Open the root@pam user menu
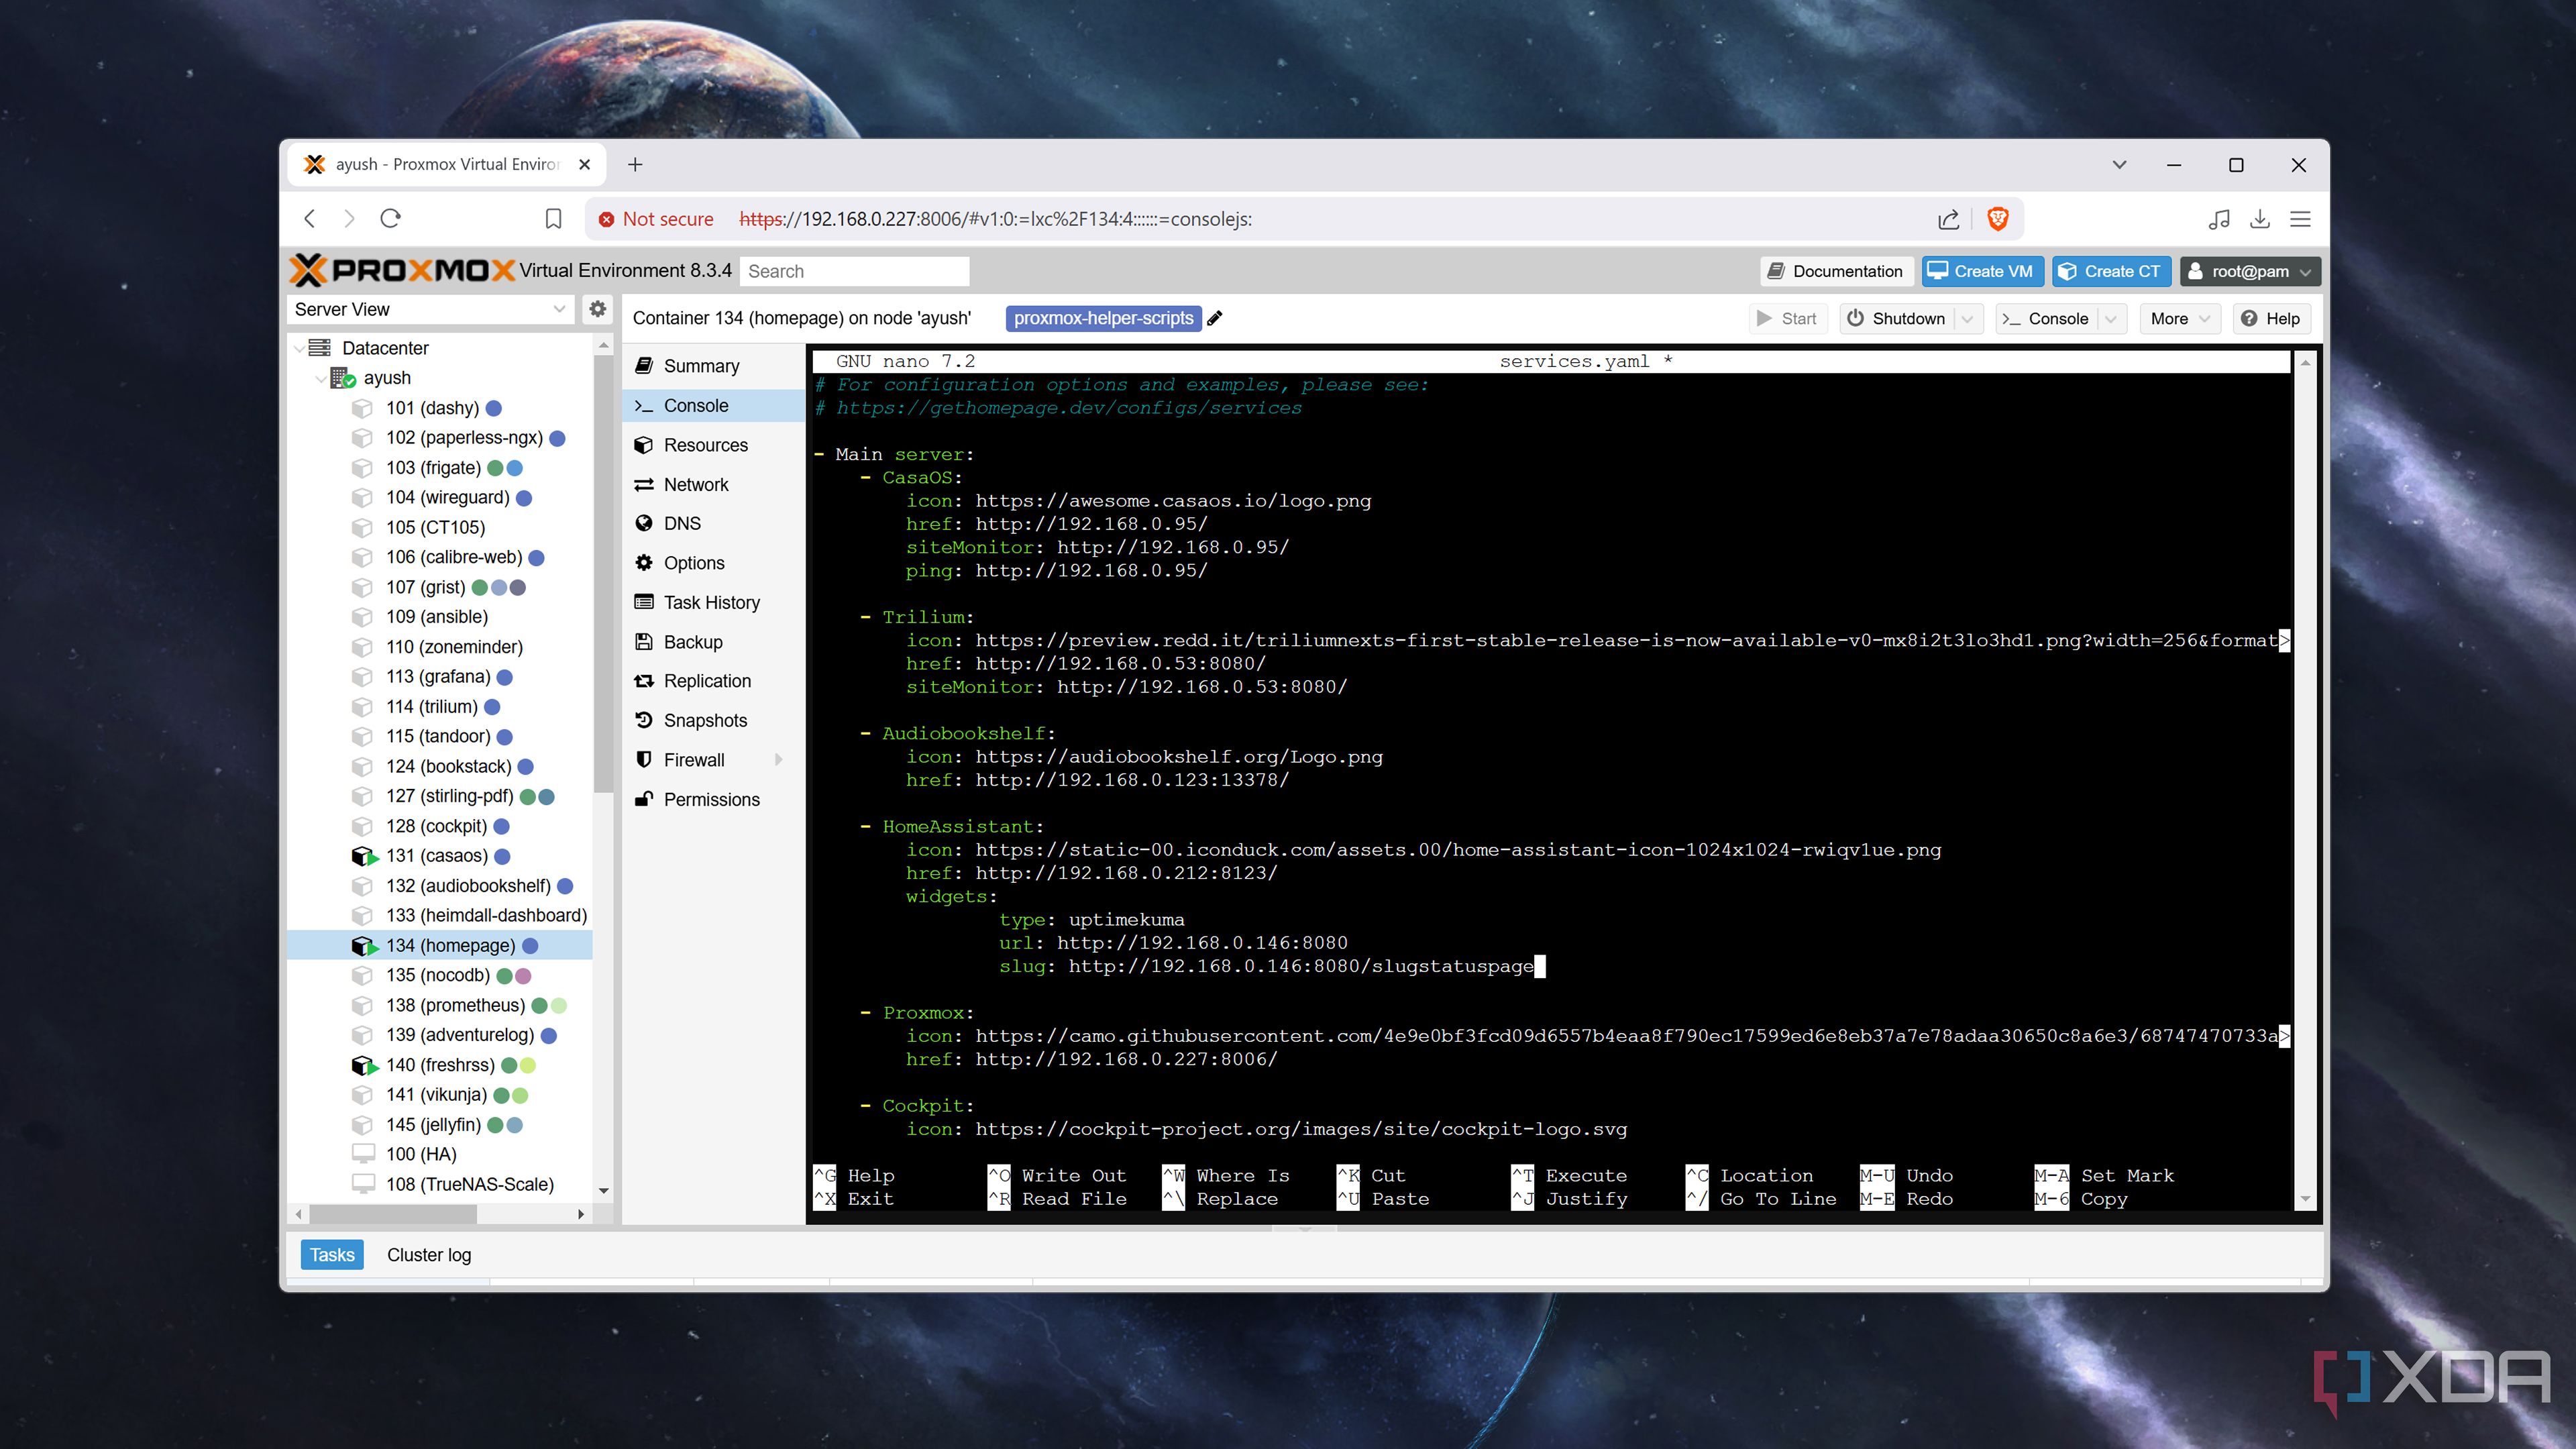This screenshot has height=1449, width=2576. point(2249,271)
